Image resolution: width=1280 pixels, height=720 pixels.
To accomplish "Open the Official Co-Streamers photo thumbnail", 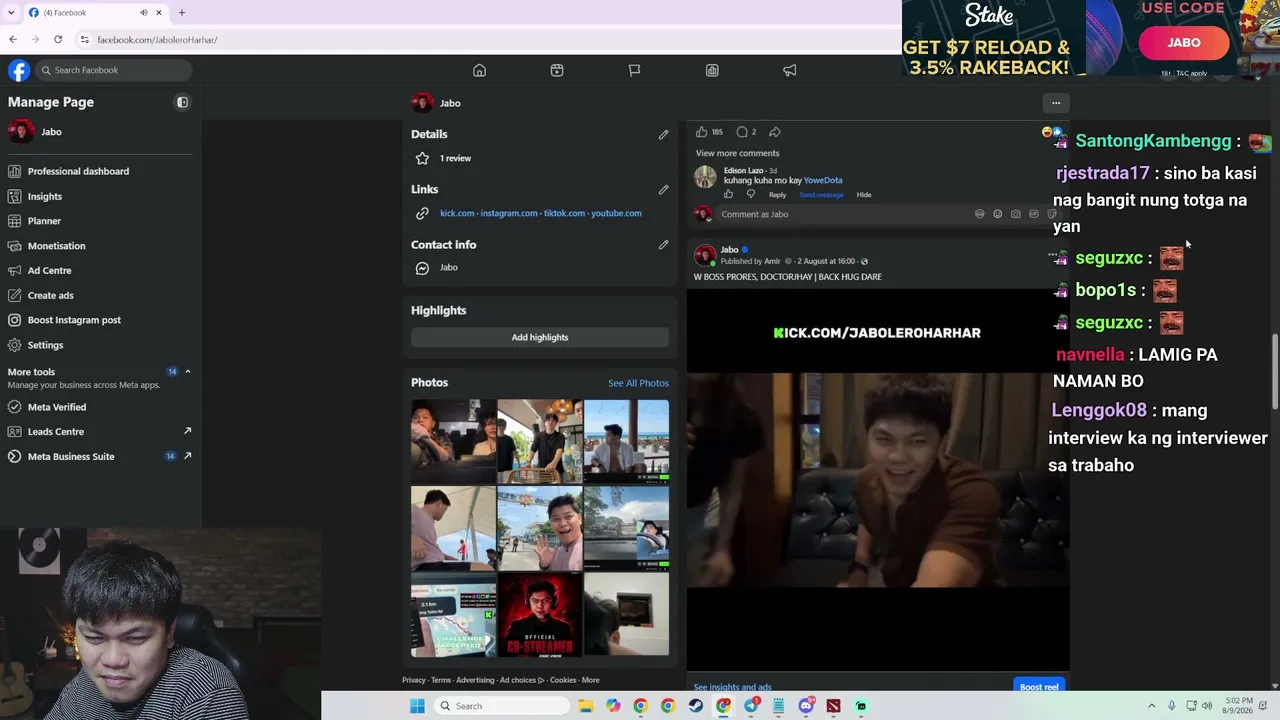I will coord(540,615).
